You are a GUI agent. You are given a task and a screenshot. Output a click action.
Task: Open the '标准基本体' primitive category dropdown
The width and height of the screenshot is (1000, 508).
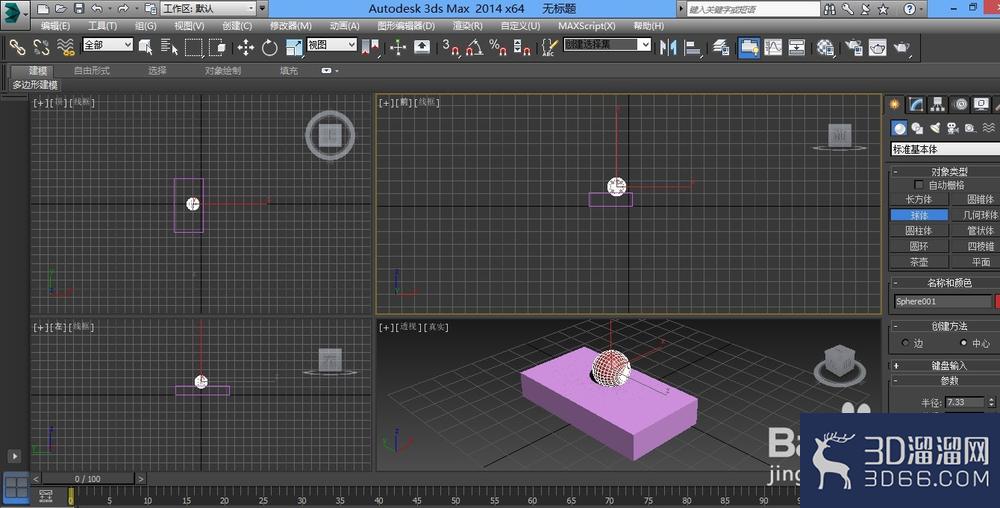(945, 149)
